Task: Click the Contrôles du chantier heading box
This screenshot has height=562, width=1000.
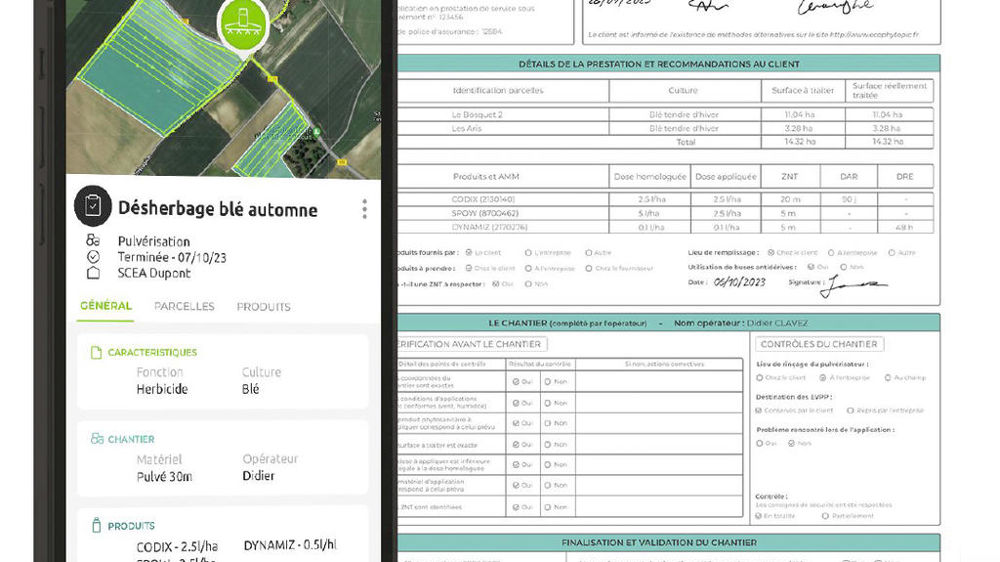Action: coord(819,344)
